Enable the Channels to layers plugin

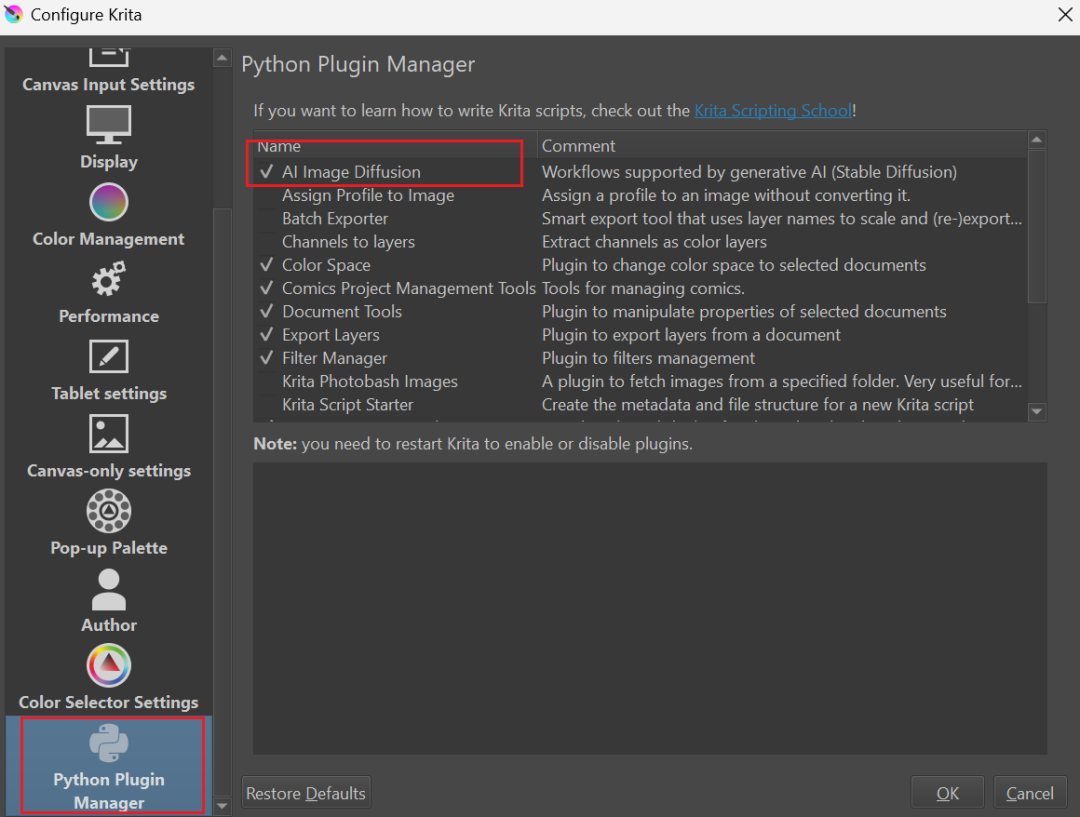click(267, 242)
